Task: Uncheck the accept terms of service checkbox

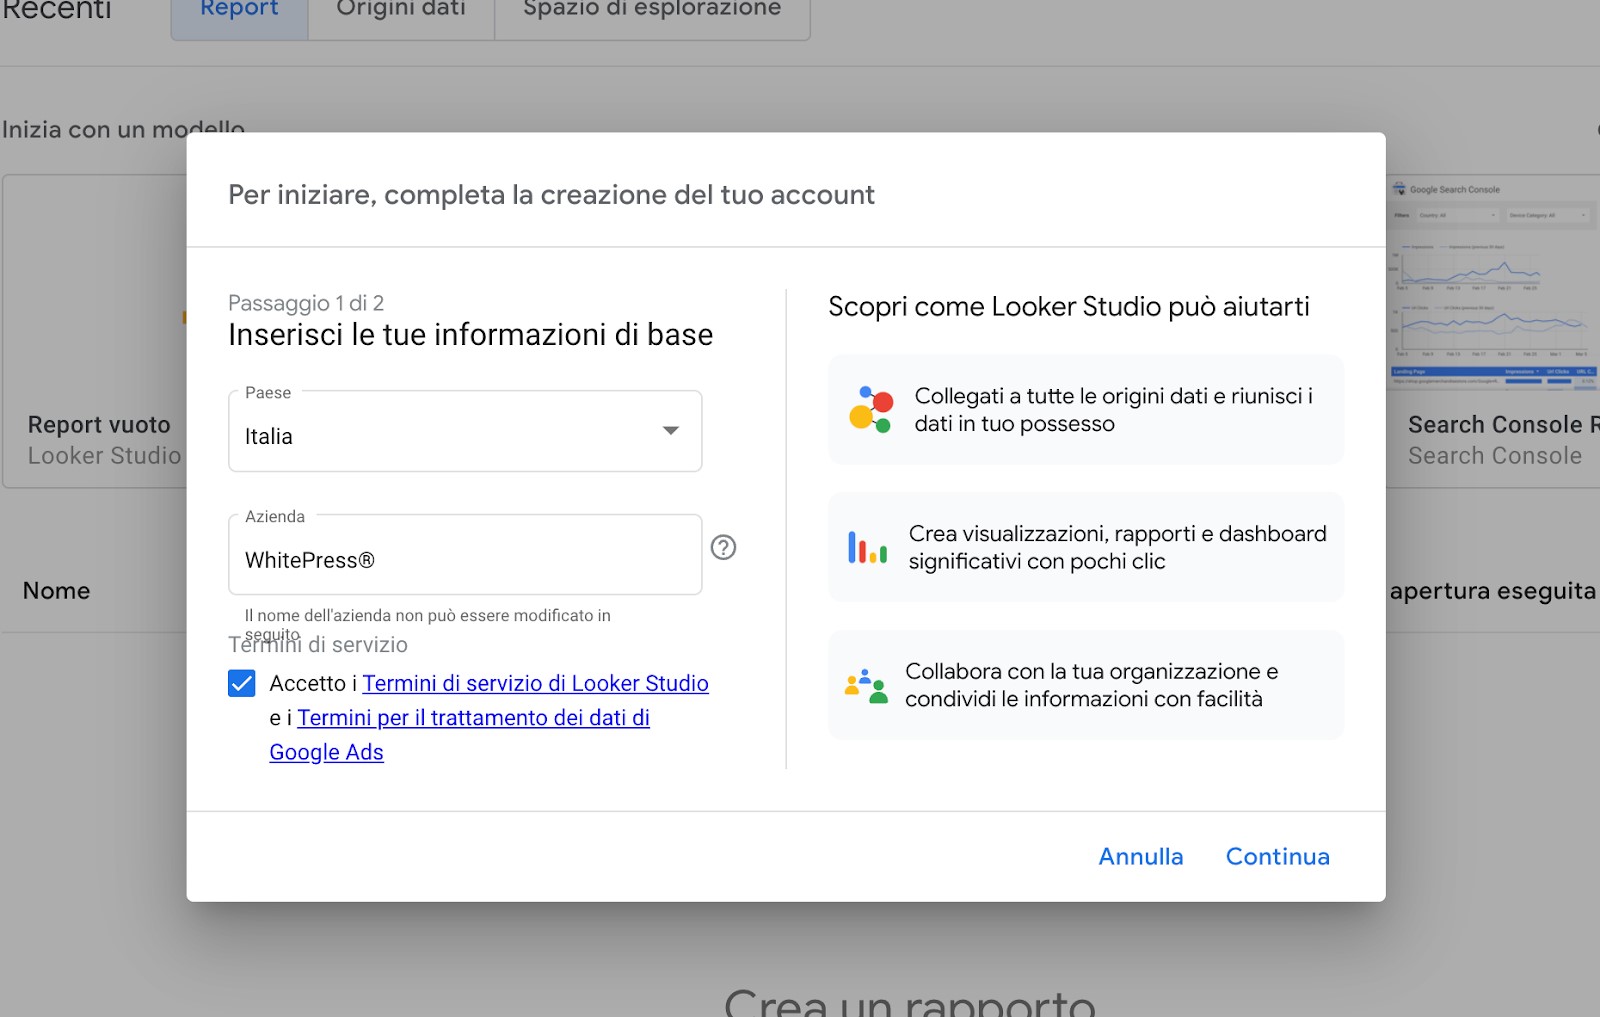Action: (x=241, y=683)
